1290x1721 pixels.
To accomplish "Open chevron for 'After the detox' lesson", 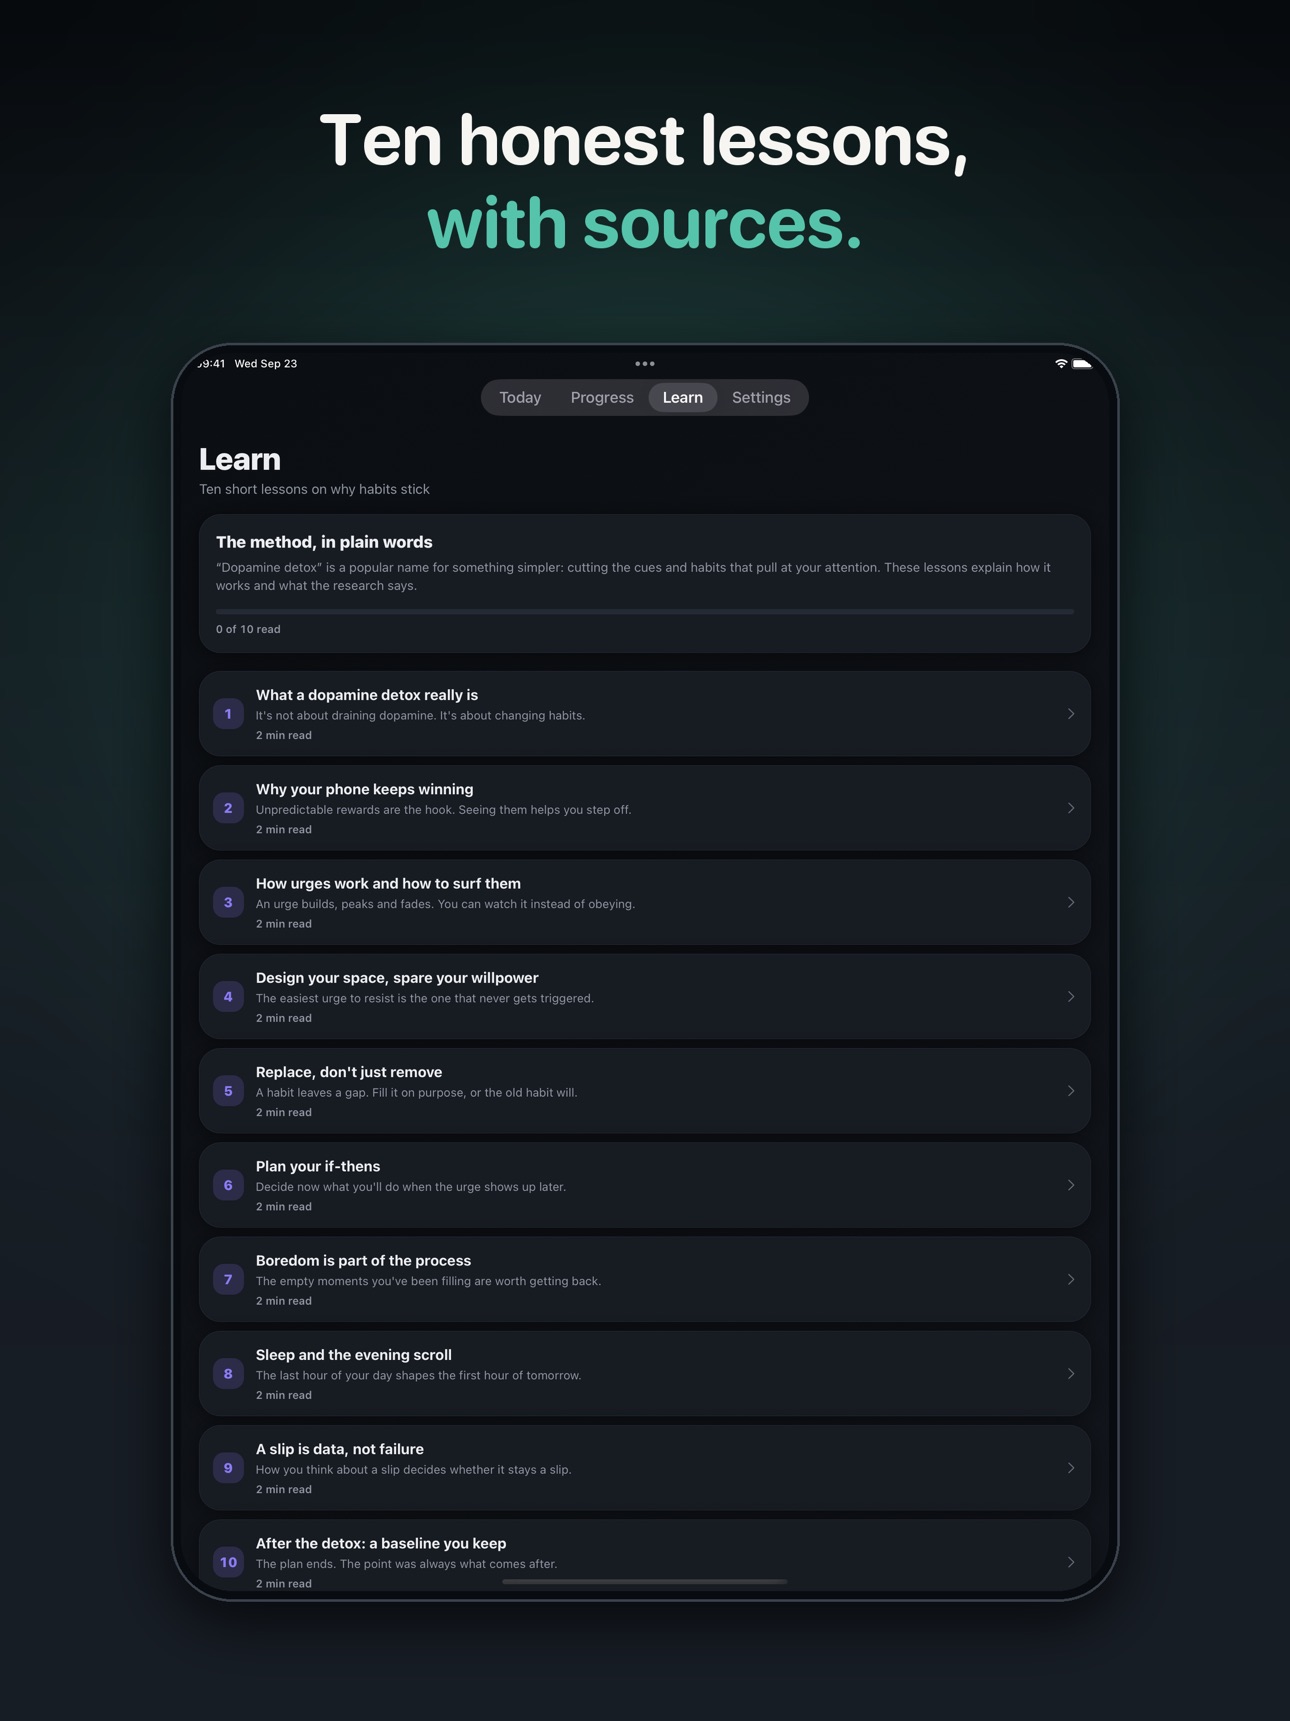I will (x=1071, y=1562).
